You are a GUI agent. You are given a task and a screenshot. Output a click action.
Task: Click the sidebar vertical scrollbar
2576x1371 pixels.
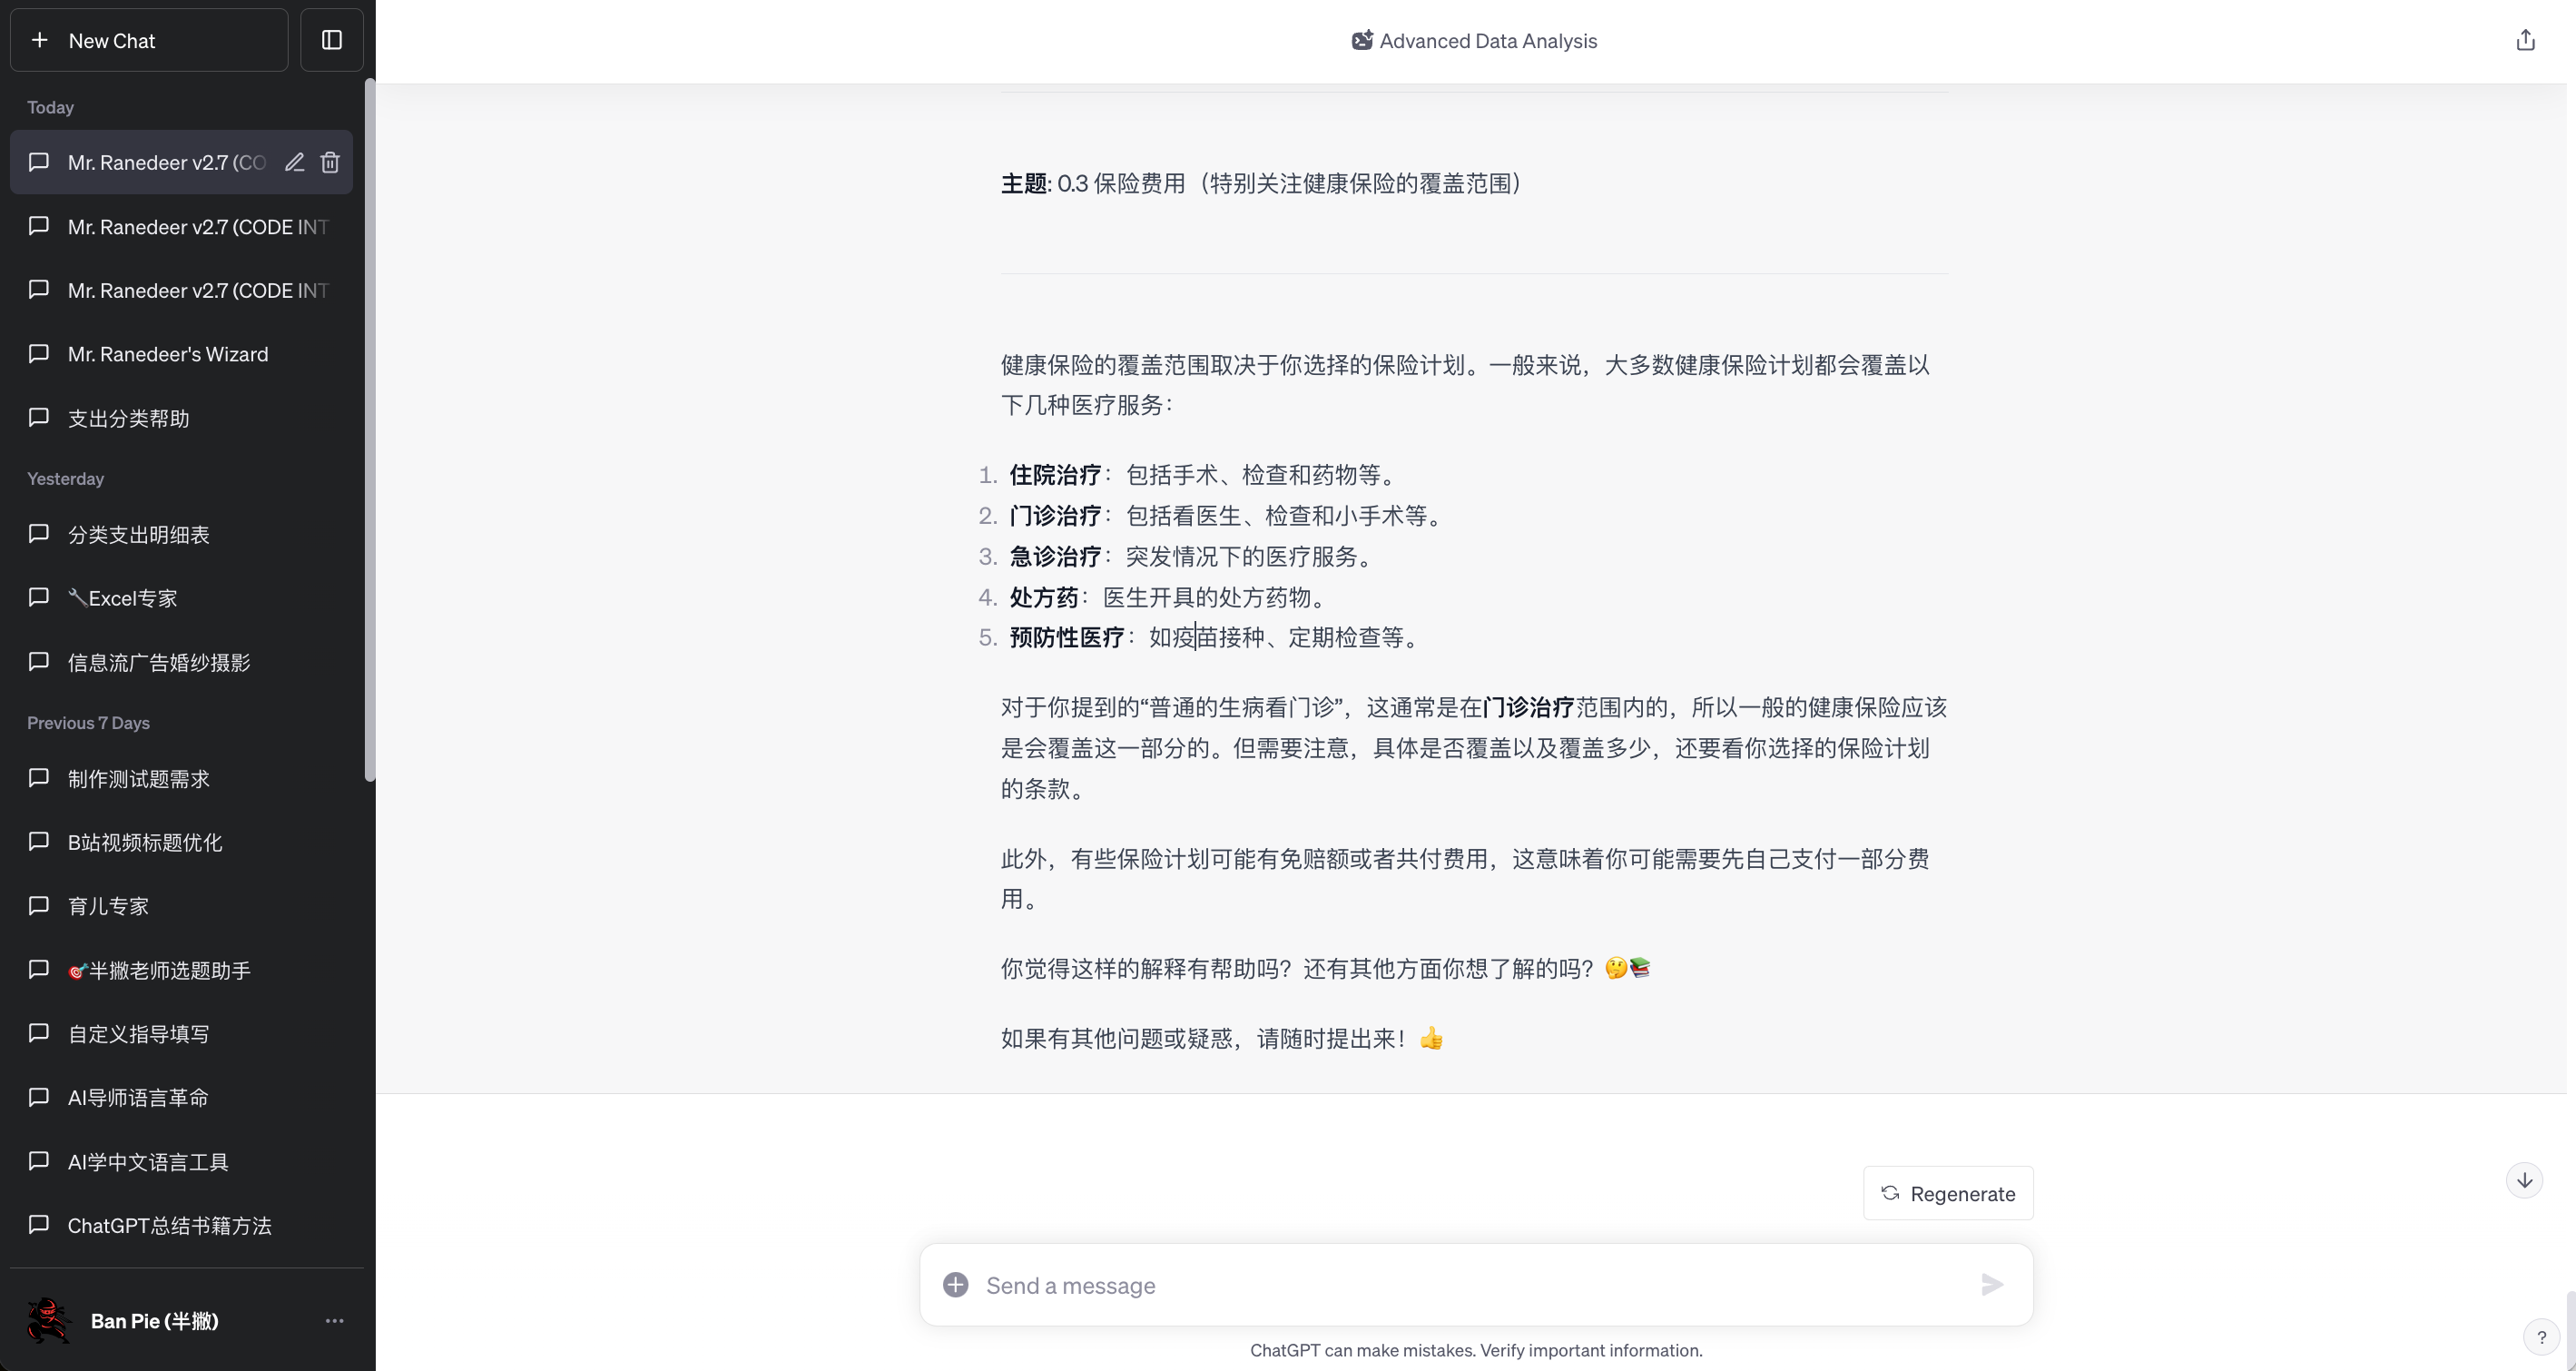pos(369,430)
